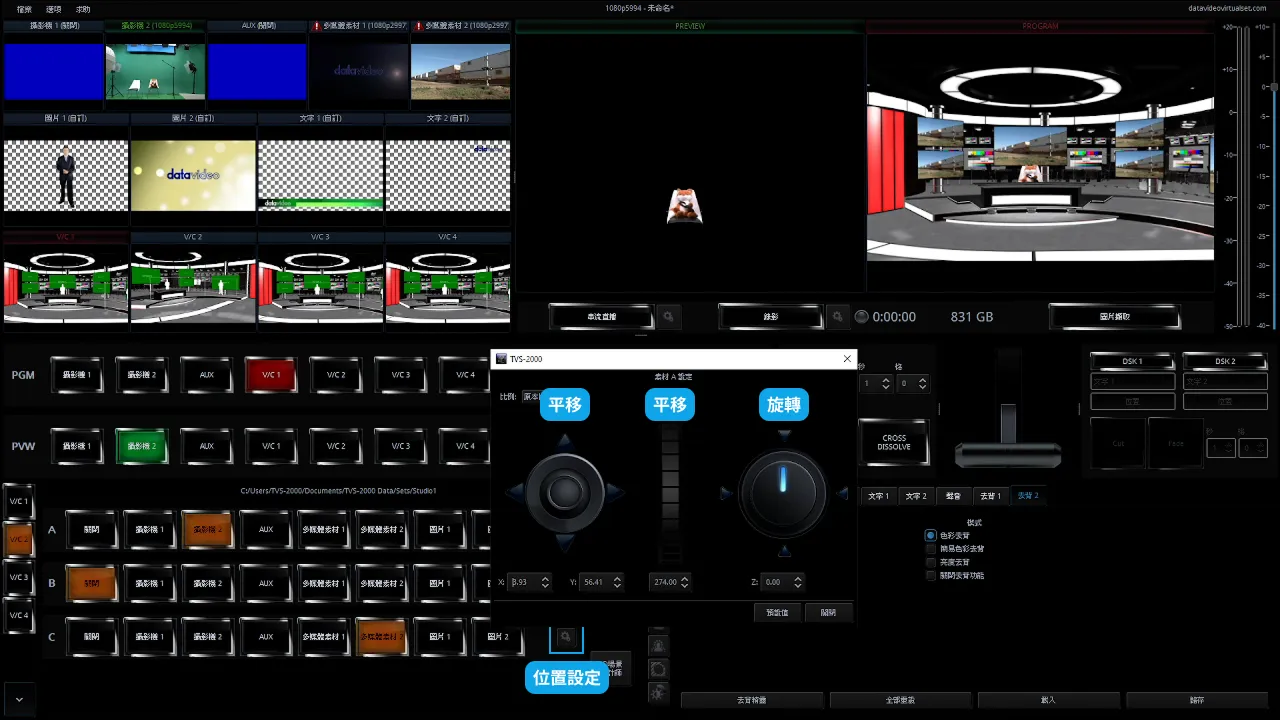Switch to the 去背 1 tab
Viewport: 1280px width, 720px height.
tap(990, 496)
